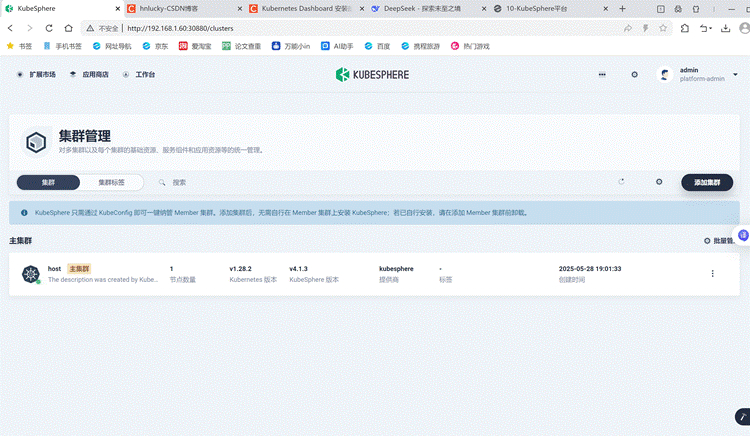Open the 应用商店 menu item
This screenshot has height=436, width=750.
[x=89, y=75]
